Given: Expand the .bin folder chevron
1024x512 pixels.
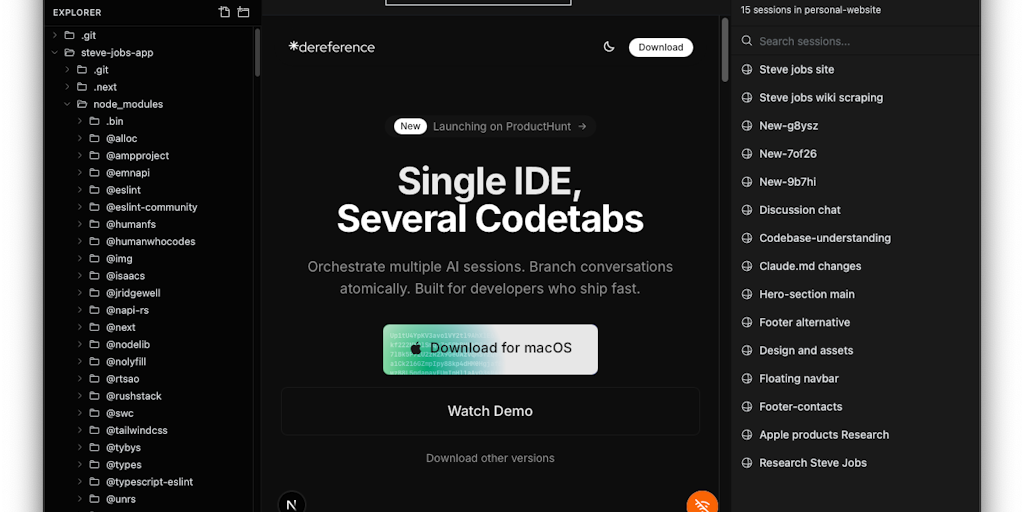Looking at the screenshot, I should point(80,121).
